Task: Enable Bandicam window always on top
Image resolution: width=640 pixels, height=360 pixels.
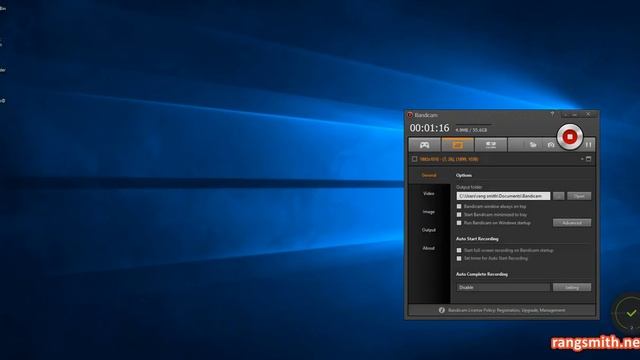Action: click(x=459, y=207)
